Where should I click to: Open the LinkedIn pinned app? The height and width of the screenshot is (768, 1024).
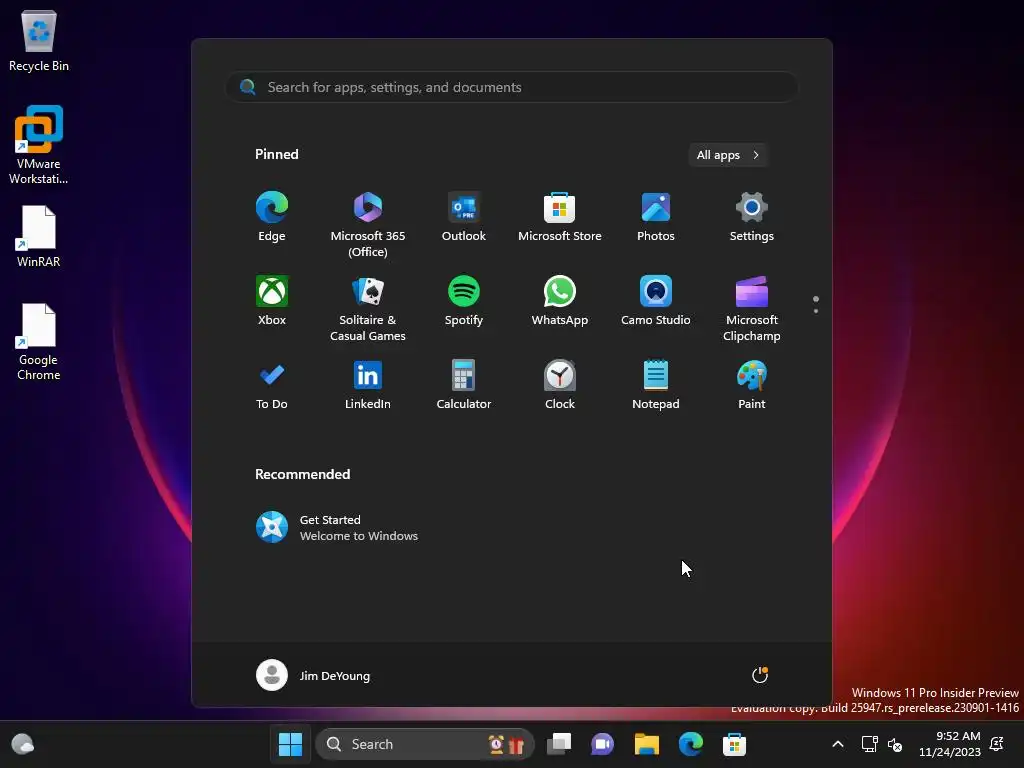click(x=368, y=385)
